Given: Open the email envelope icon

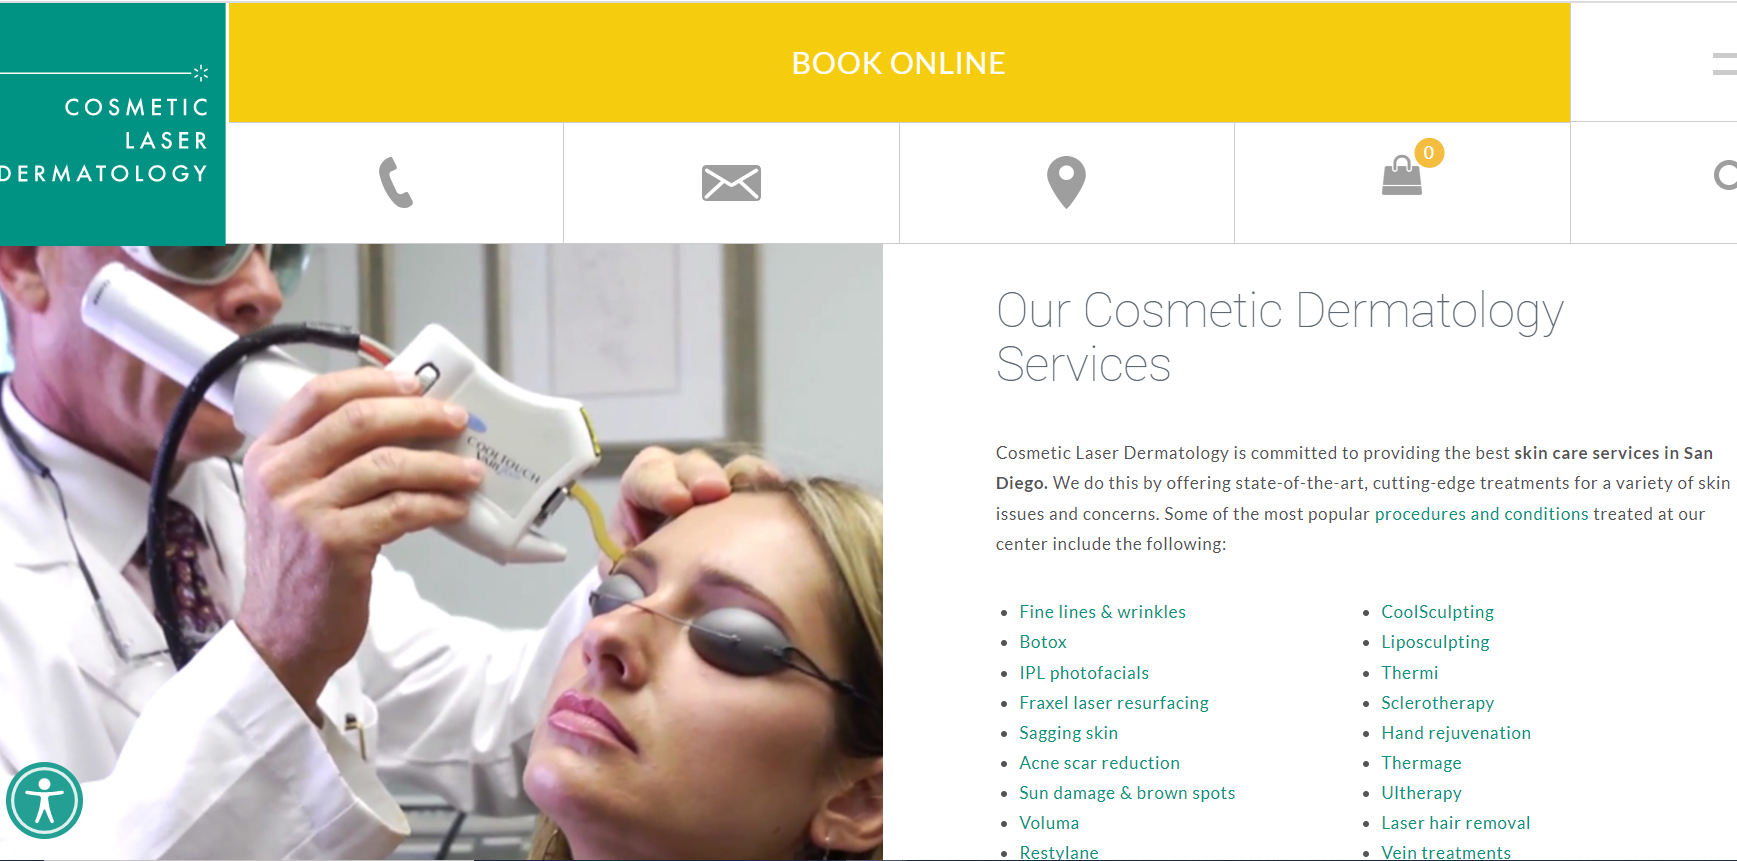Looking at the screenshot, I should point(731,183).
